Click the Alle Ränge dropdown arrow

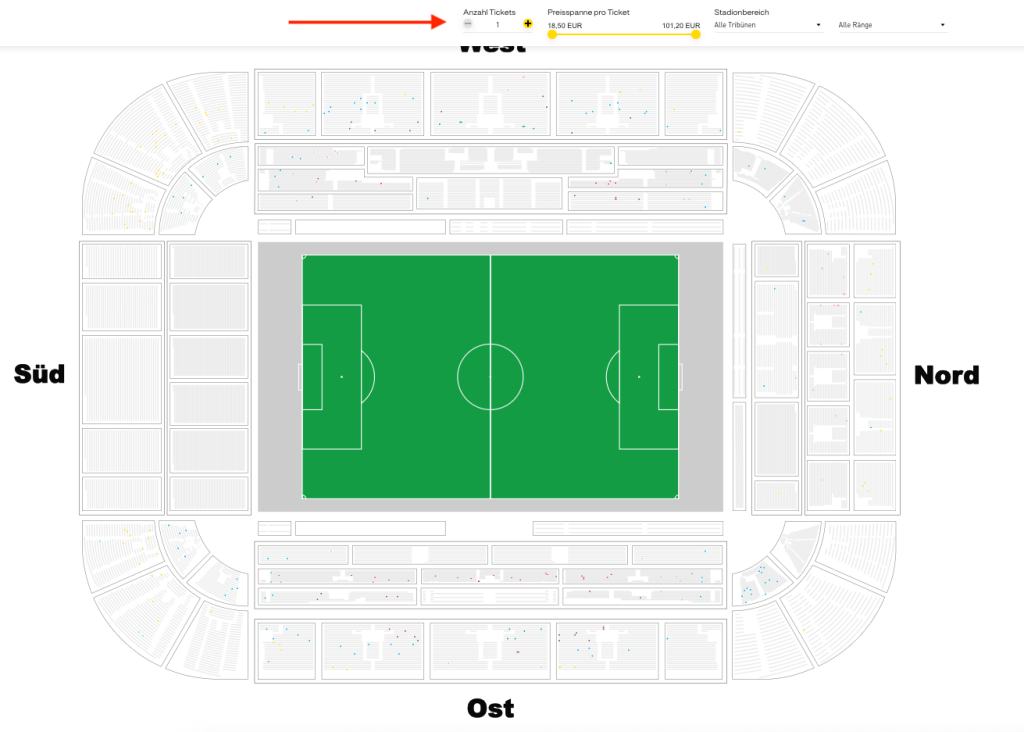[942, 25]
